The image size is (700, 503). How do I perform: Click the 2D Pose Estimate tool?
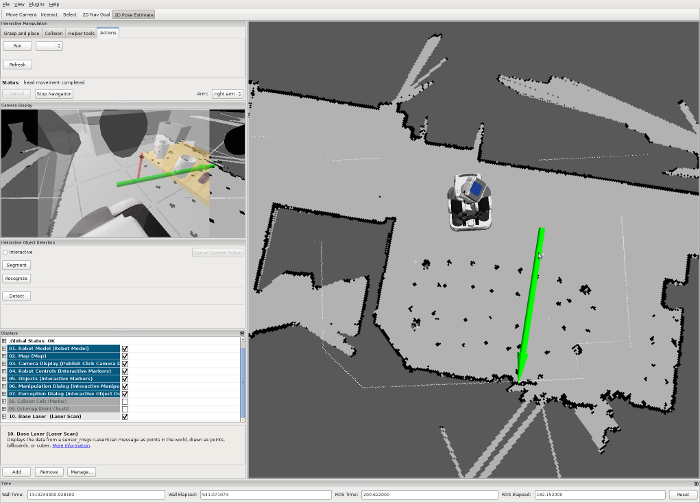pos(134,16)
